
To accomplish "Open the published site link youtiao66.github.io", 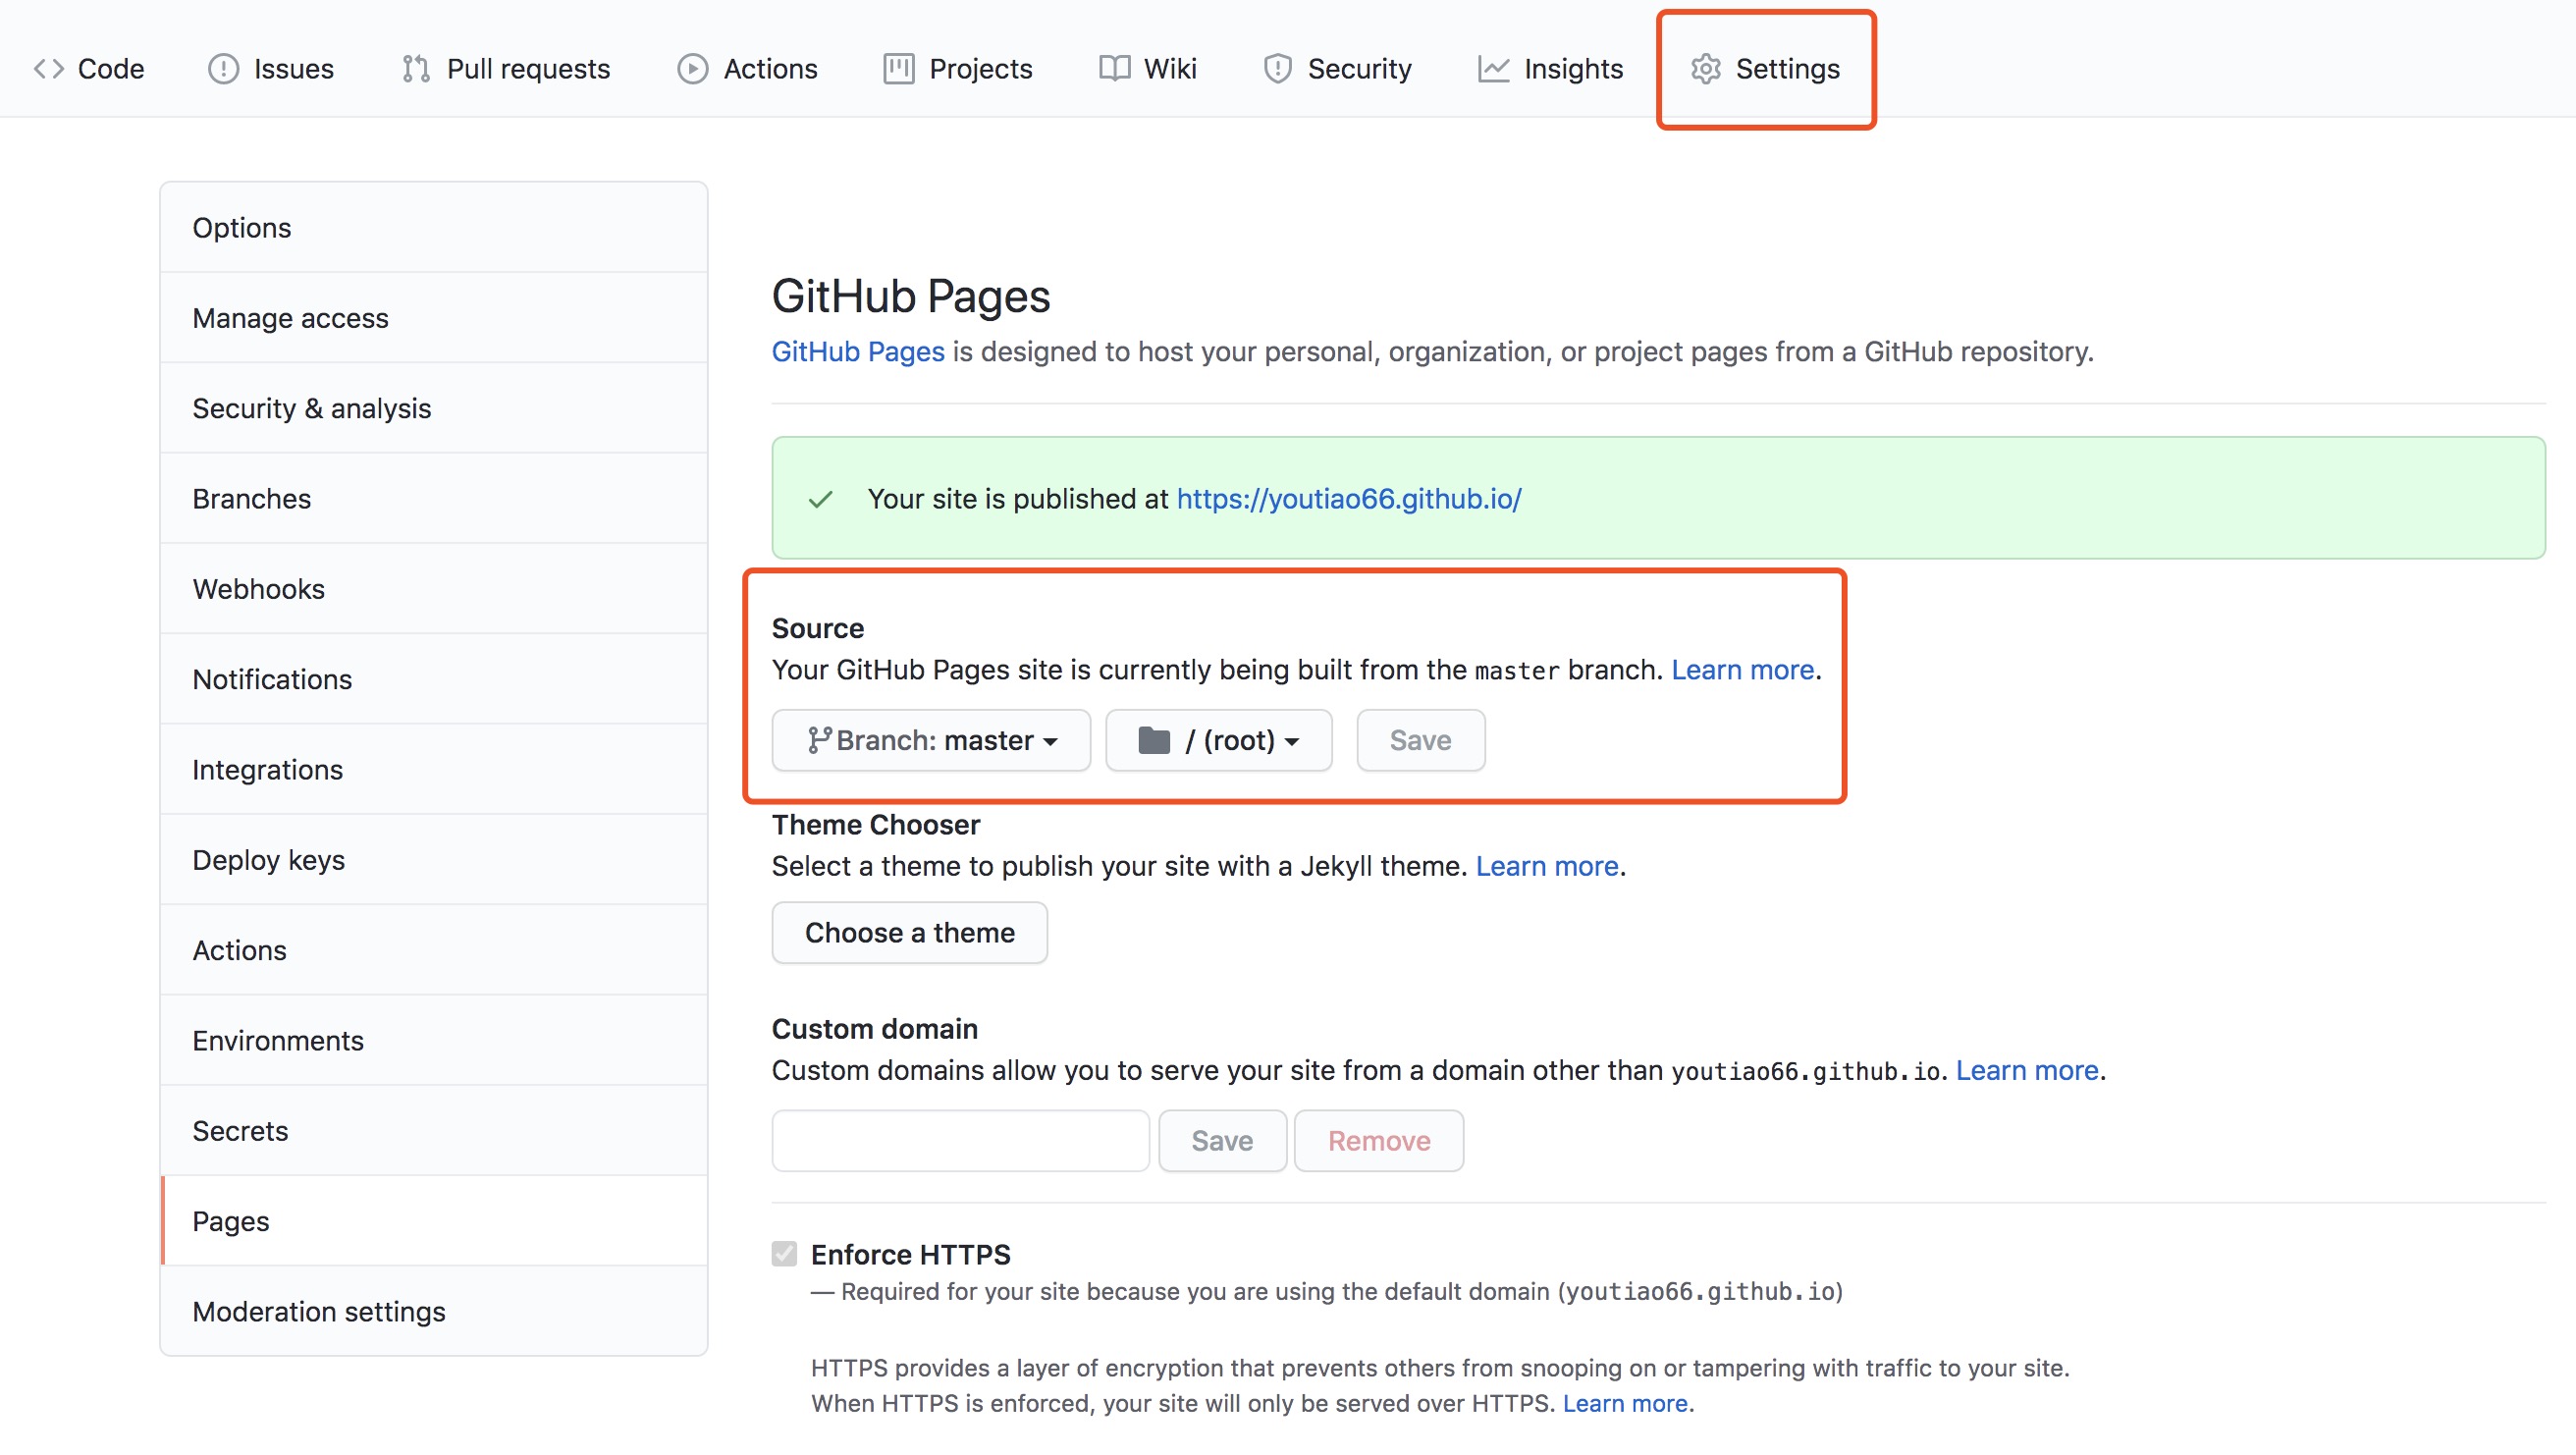I will [x=1349, y=498].
